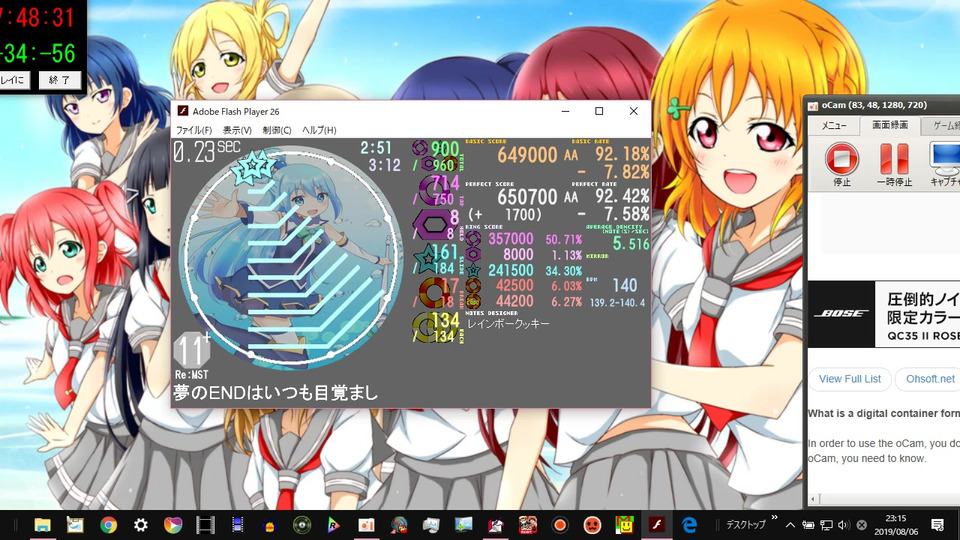Click the level 11+ difficulty badge
The width and height of the screenshot is (960, 540).
[192, 350]
